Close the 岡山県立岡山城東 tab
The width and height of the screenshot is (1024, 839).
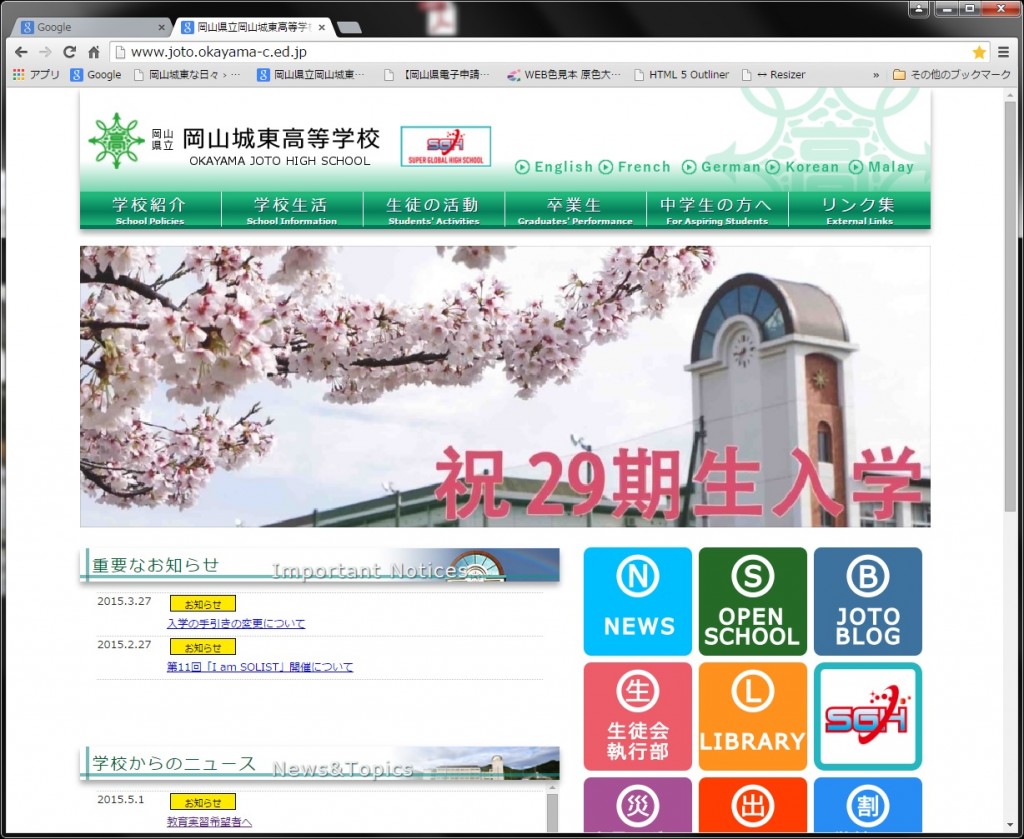tap(321, 27)
